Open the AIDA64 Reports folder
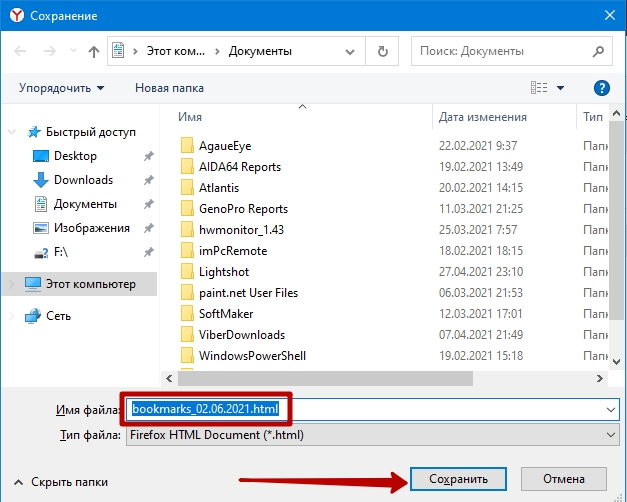The image size is (627, 502). tap(240, 167)
